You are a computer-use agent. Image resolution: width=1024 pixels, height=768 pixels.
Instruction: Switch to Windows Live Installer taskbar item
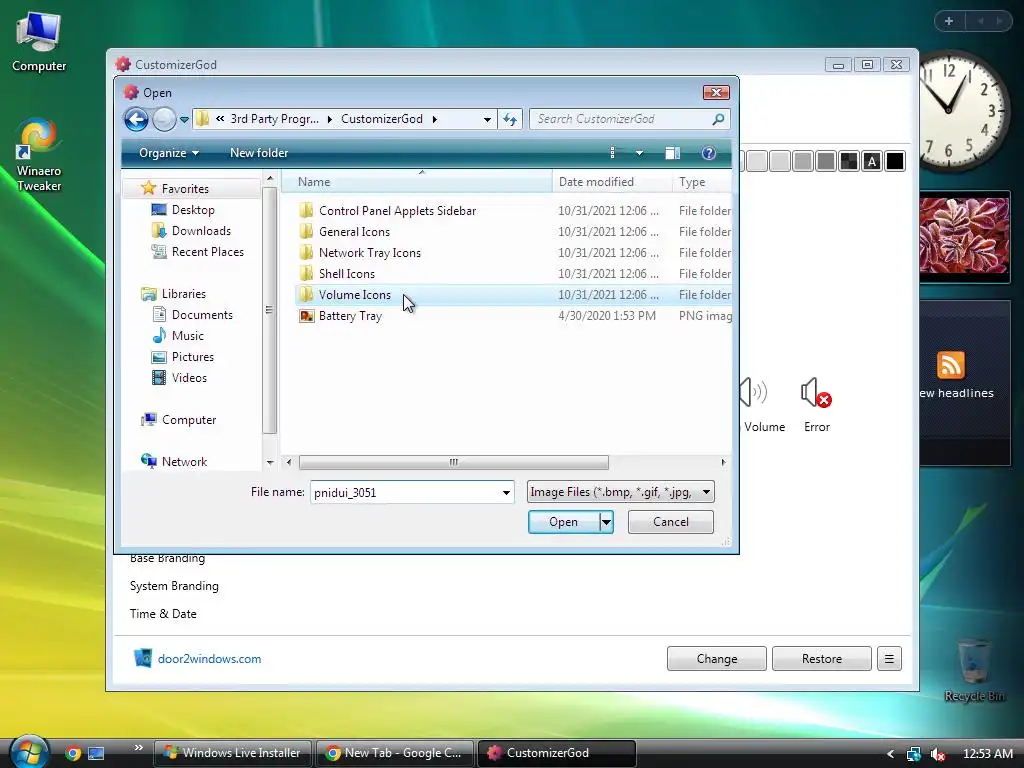coord(234,753)
